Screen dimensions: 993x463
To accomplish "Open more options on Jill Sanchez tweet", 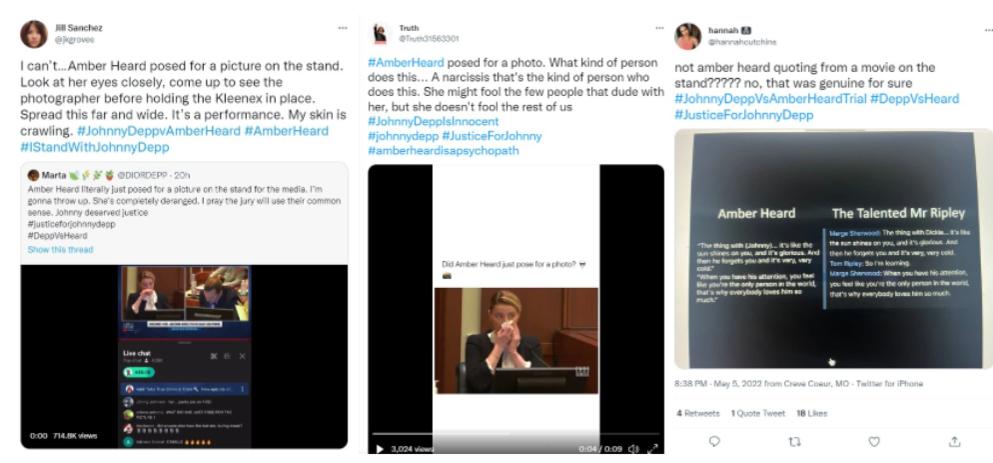I will click(x=343, y=29).
